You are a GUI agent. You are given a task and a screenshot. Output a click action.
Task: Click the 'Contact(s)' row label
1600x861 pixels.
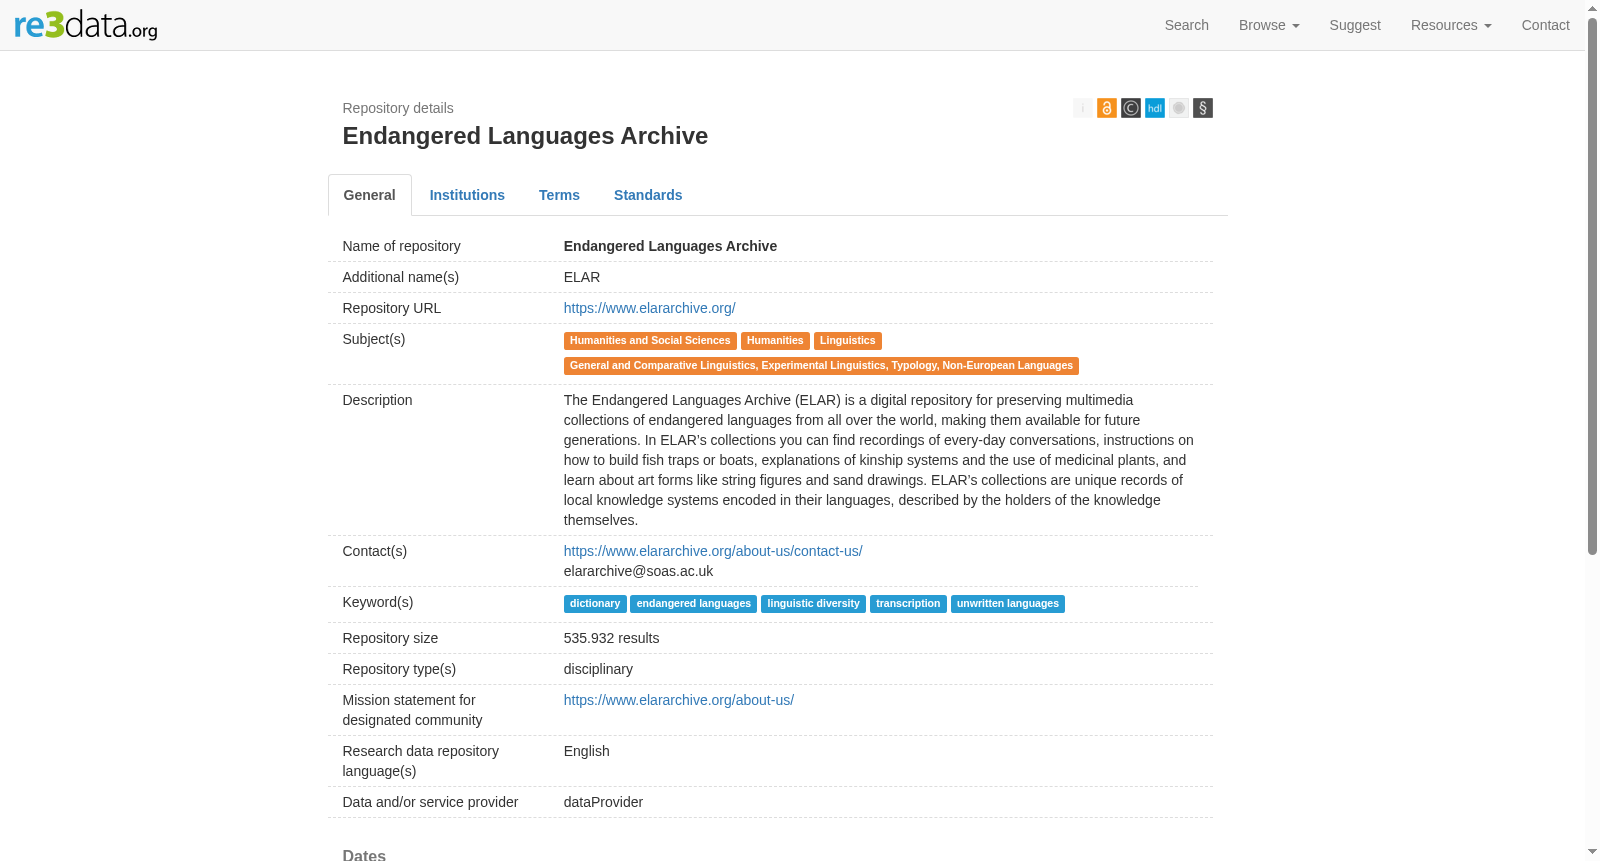(x=374, y=551)
